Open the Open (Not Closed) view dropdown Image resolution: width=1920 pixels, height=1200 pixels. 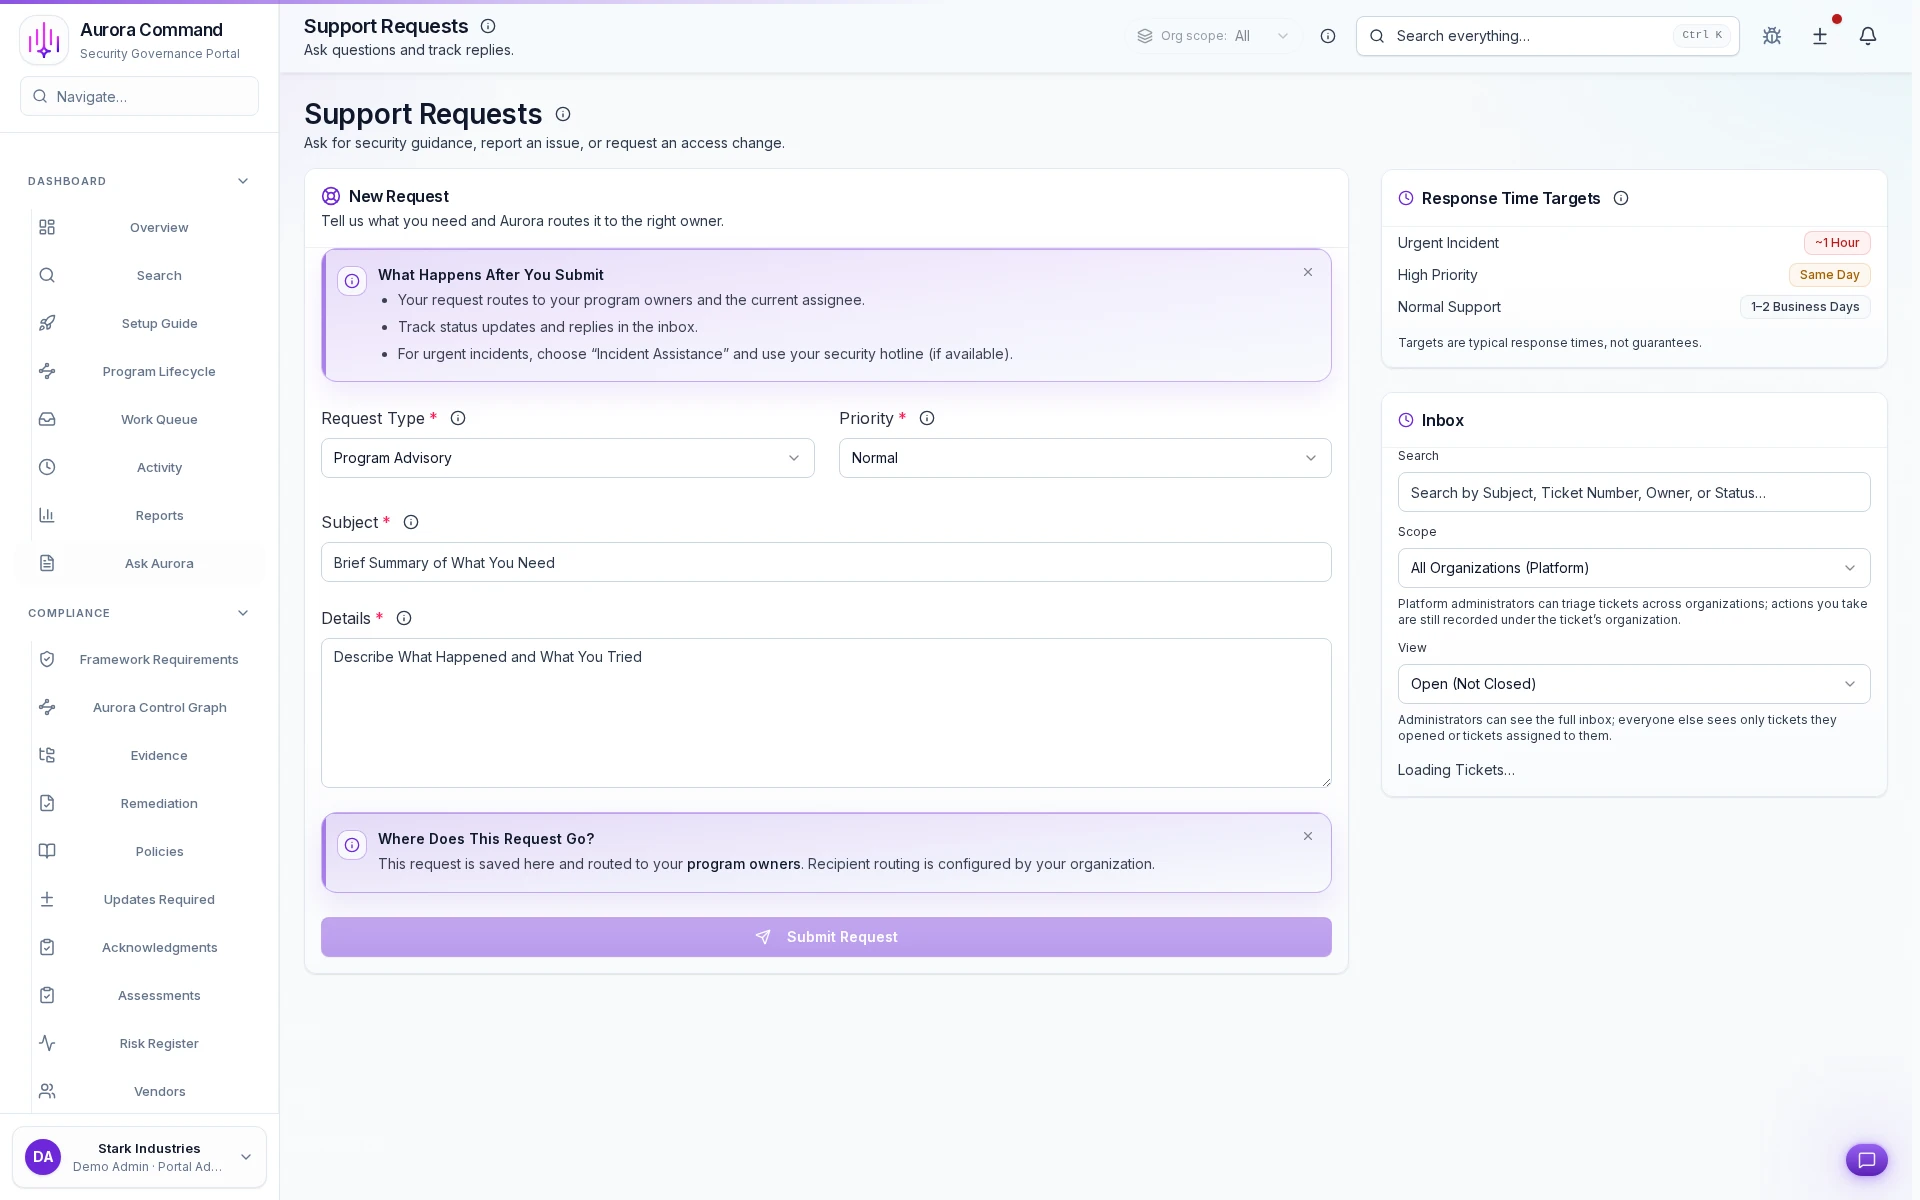pos(1633,684)
